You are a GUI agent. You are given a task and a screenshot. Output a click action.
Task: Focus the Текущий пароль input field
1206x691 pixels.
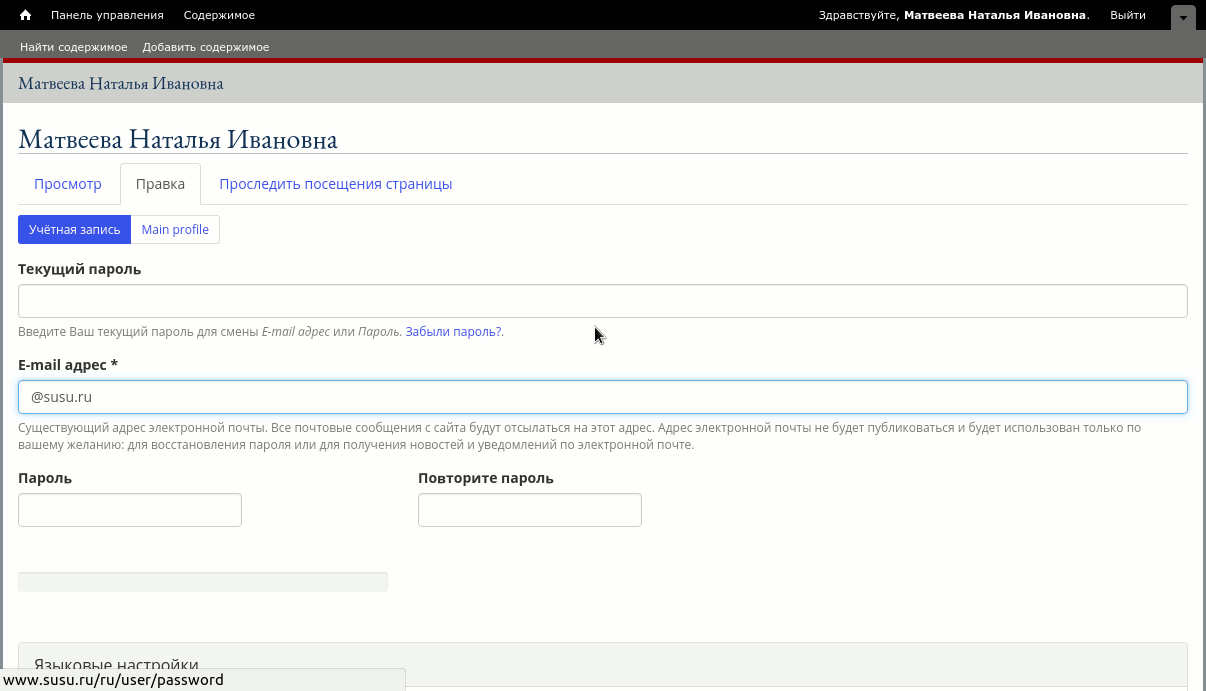point(602,301)
